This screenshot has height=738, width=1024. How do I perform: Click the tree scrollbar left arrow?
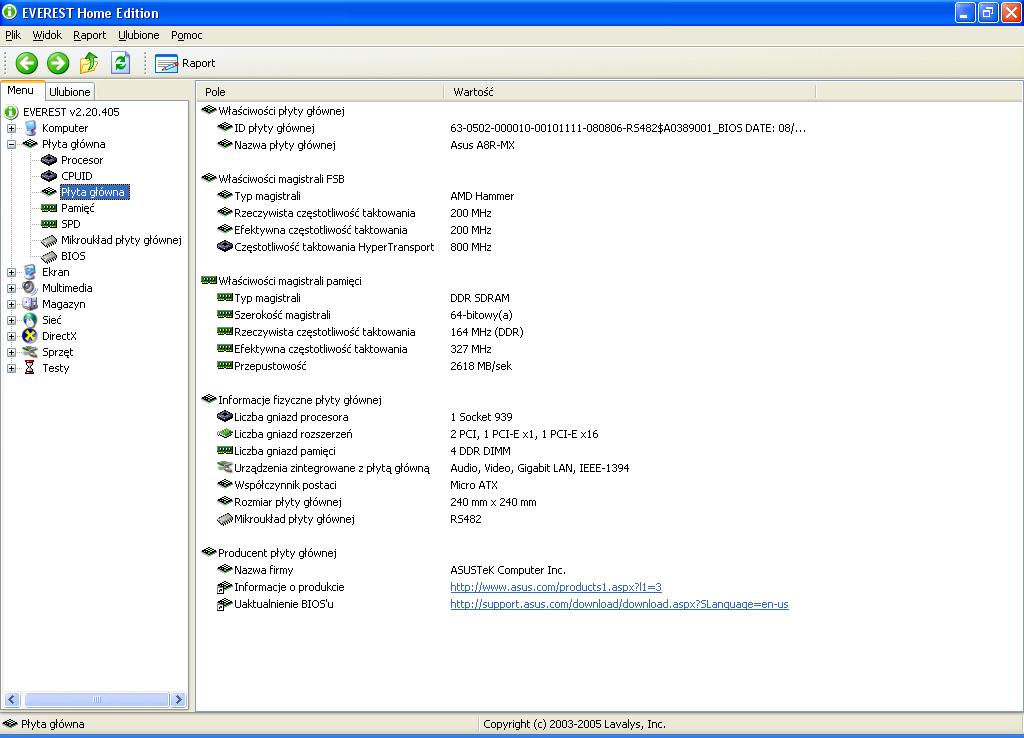point(11,699)
